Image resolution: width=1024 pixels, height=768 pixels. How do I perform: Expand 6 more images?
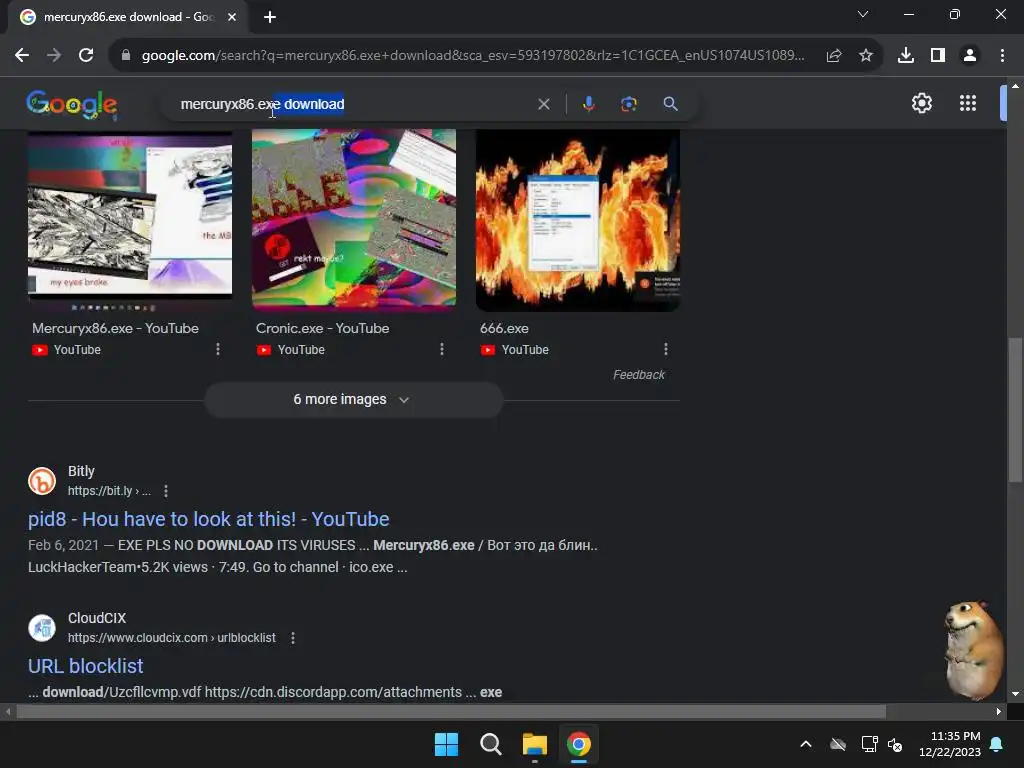coord(353,399)
